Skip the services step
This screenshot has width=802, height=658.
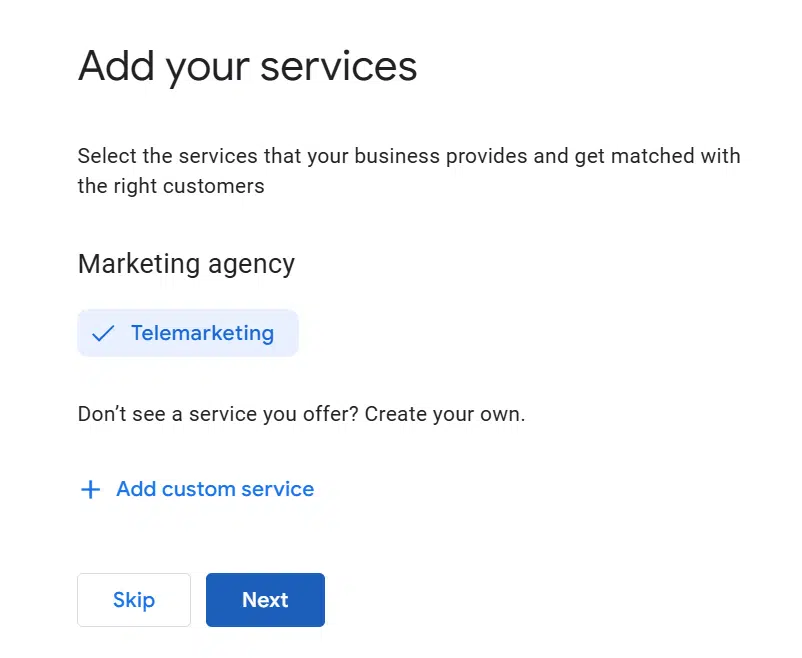pos(134,600)
